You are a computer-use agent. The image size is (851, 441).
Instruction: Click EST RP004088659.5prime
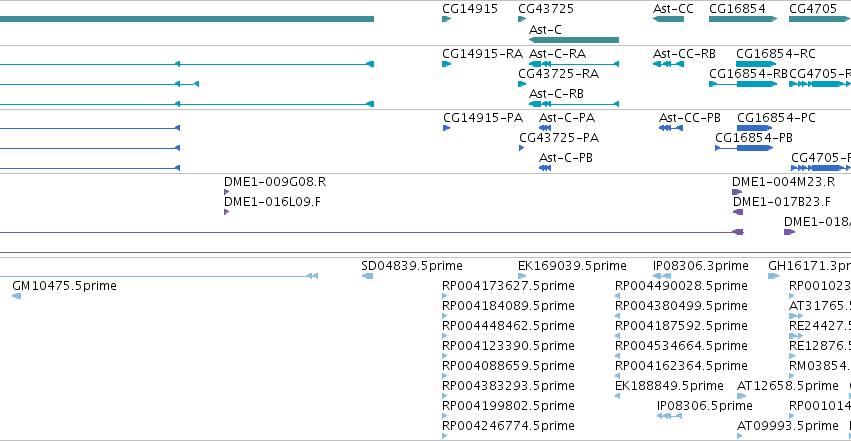[444, 376]
